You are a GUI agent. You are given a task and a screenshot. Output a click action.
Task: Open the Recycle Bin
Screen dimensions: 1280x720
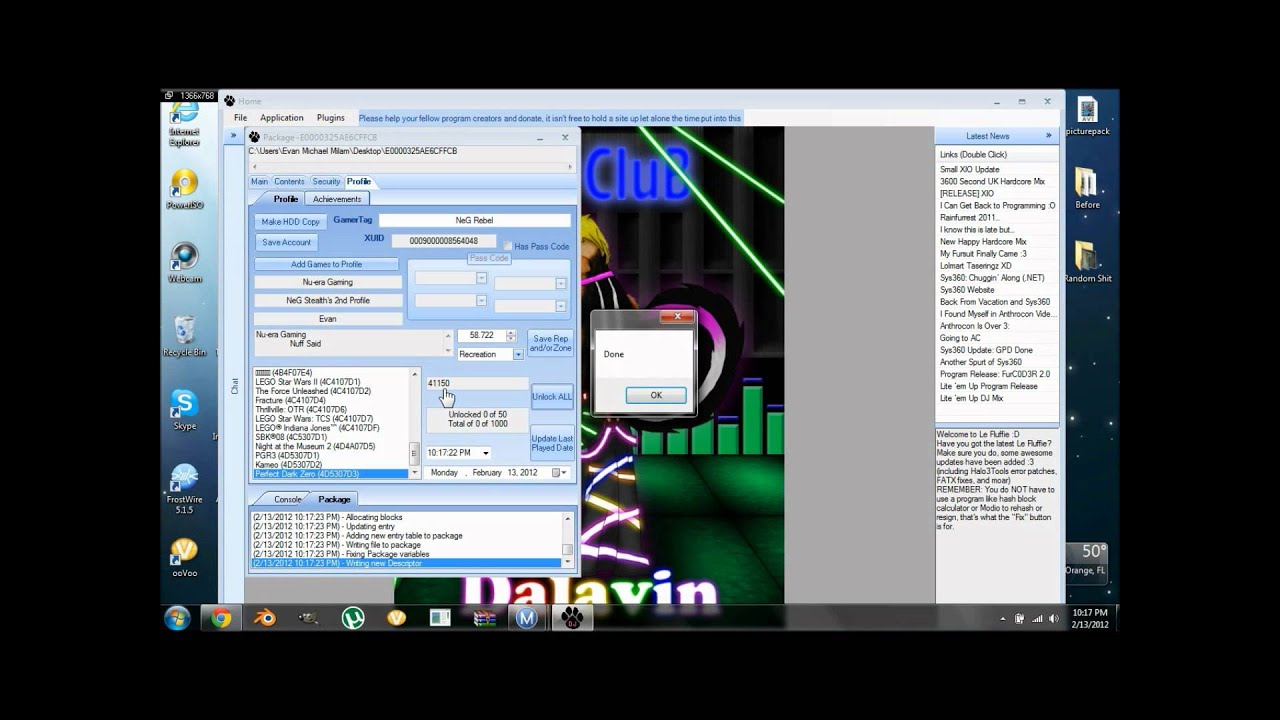tap(184, 336)
